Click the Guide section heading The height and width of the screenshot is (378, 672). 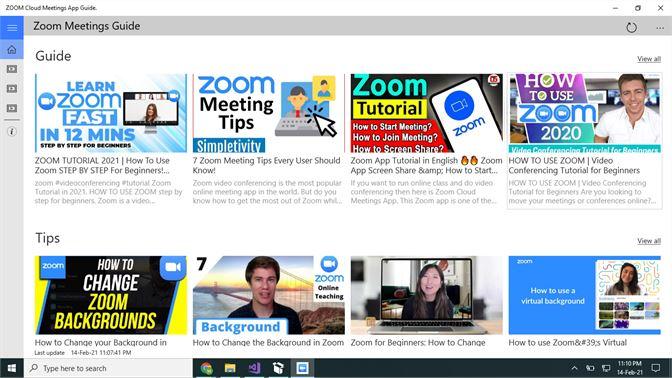53,56
